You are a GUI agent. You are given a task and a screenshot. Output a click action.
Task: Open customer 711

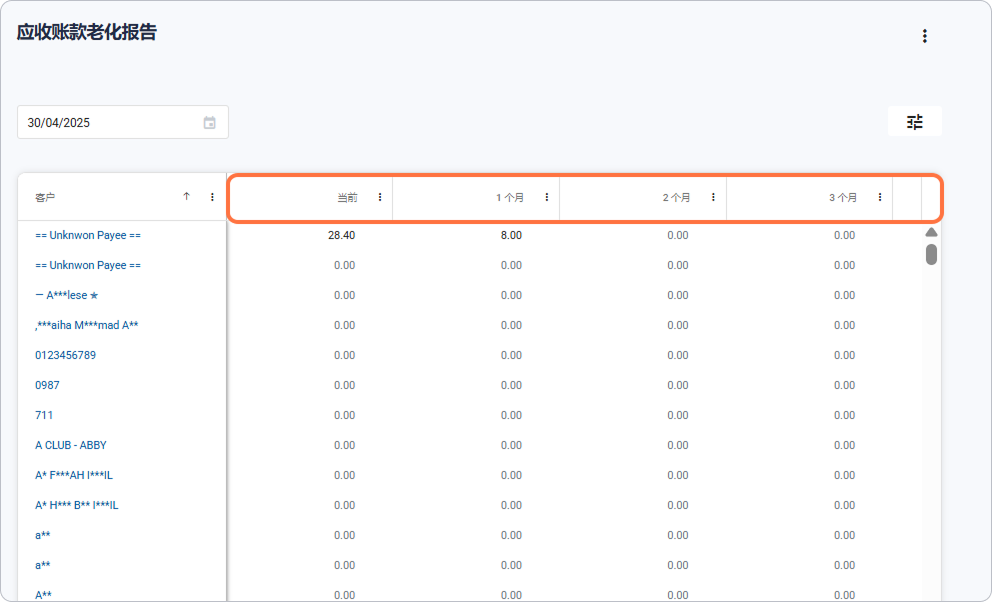pyautogui.click(x=44, y=415)
